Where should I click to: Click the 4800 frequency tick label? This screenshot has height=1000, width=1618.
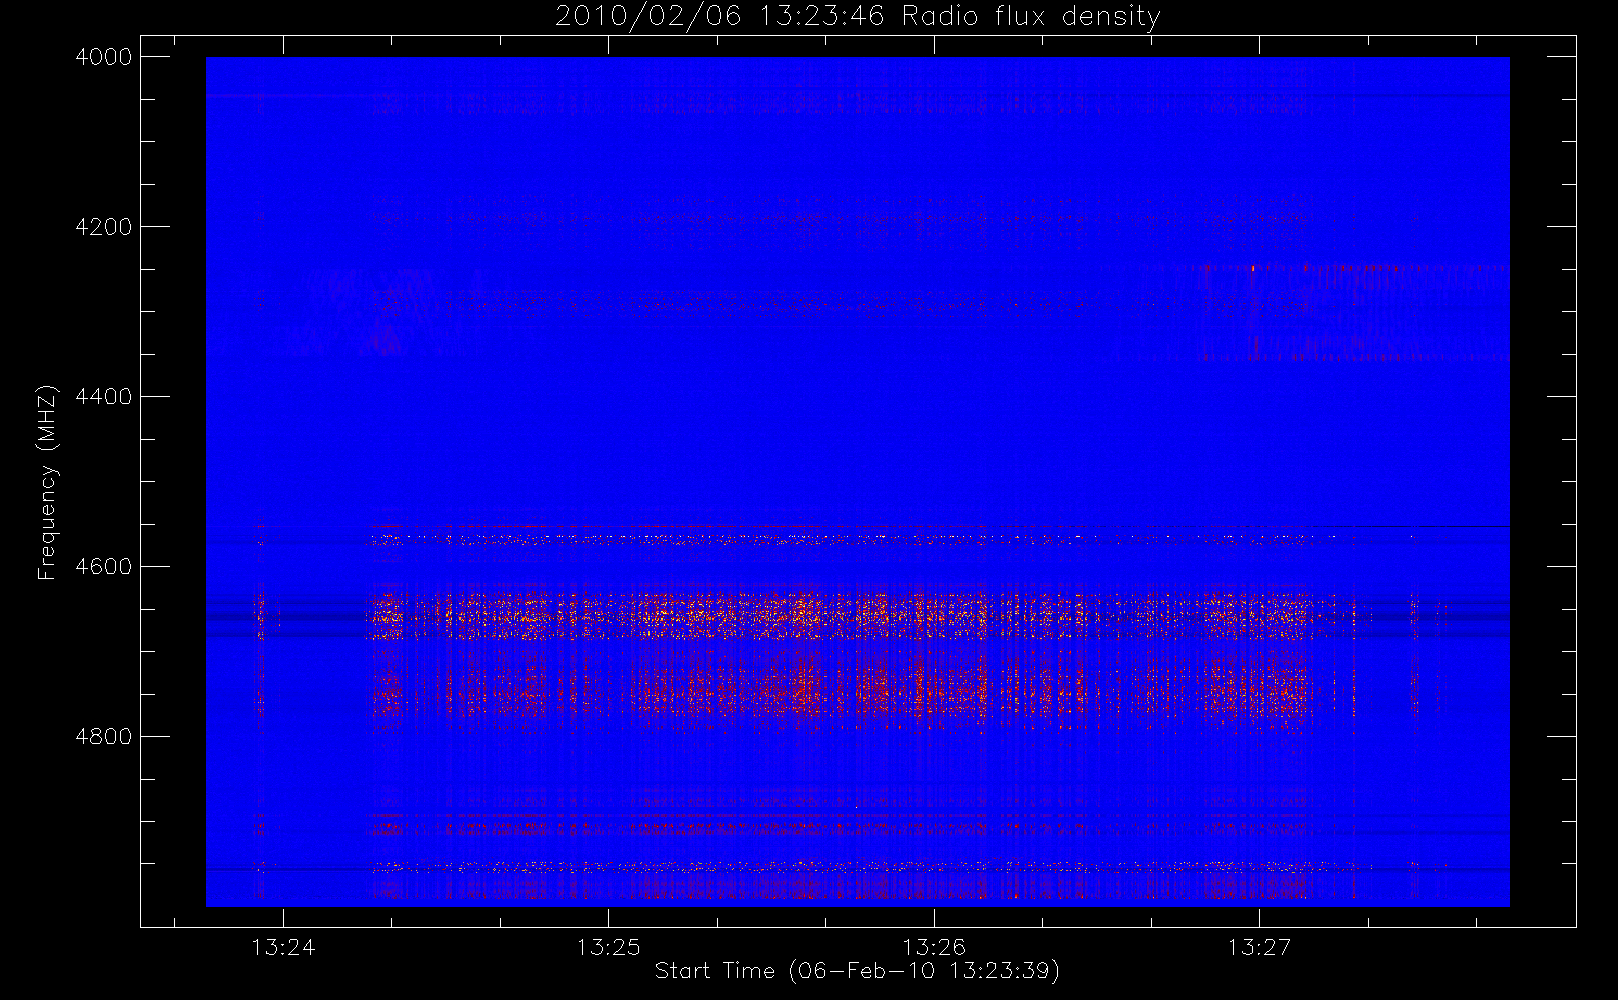coord(104,737)
